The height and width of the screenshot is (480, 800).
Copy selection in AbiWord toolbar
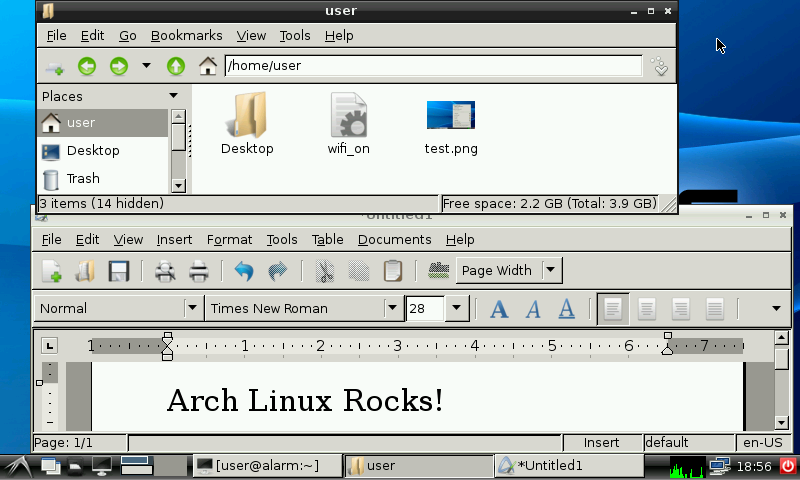point(359,271)
